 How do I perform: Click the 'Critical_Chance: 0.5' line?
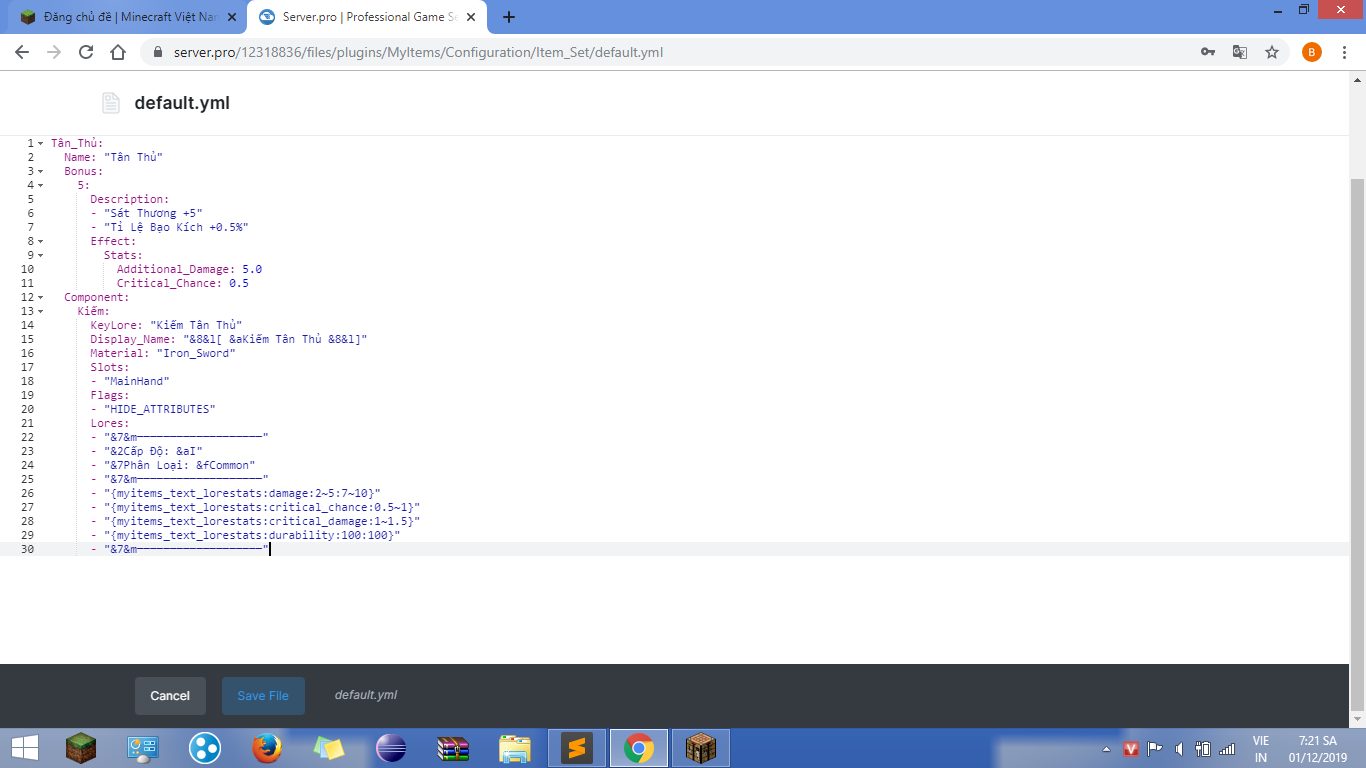tap(183, 283)
